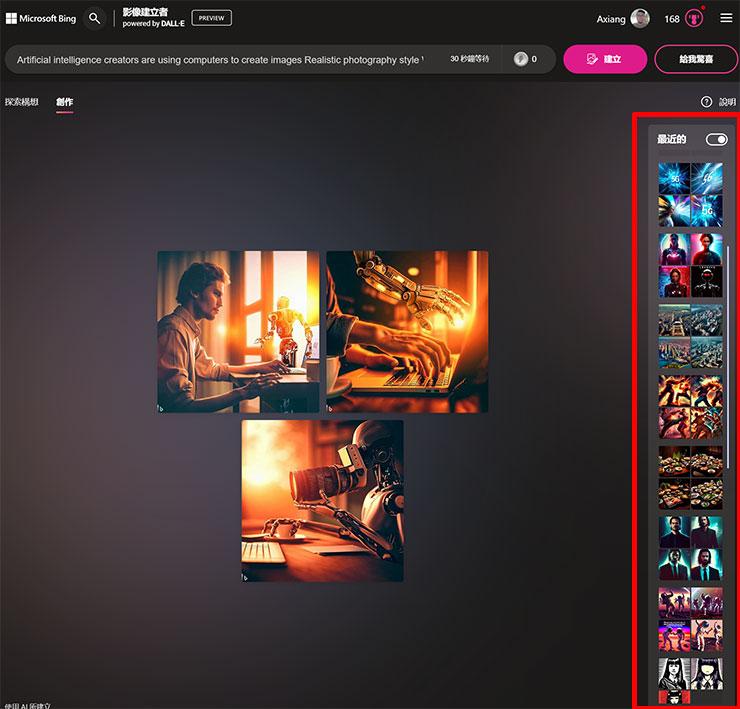The image size is (740, 709).
Task: Open the sushi platters history set
Action: click(690, 478)
